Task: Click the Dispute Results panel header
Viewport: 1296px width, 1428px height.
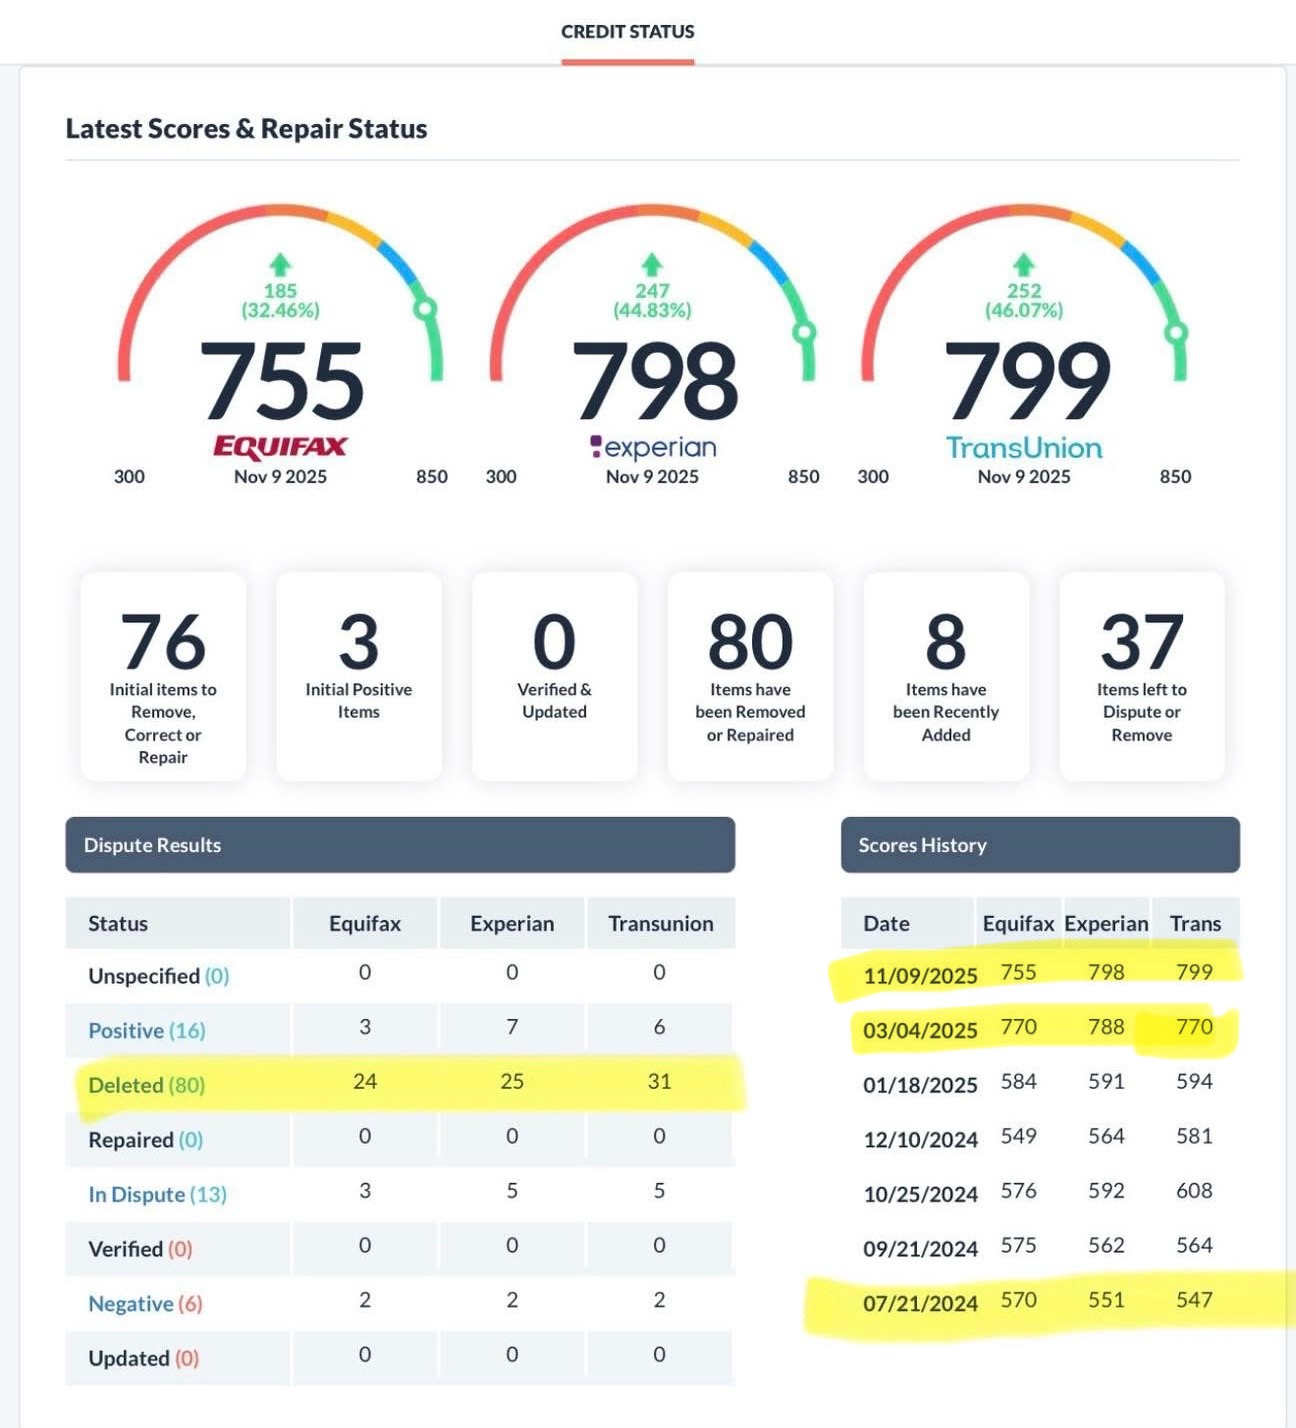Action: [x=400, y=845]
